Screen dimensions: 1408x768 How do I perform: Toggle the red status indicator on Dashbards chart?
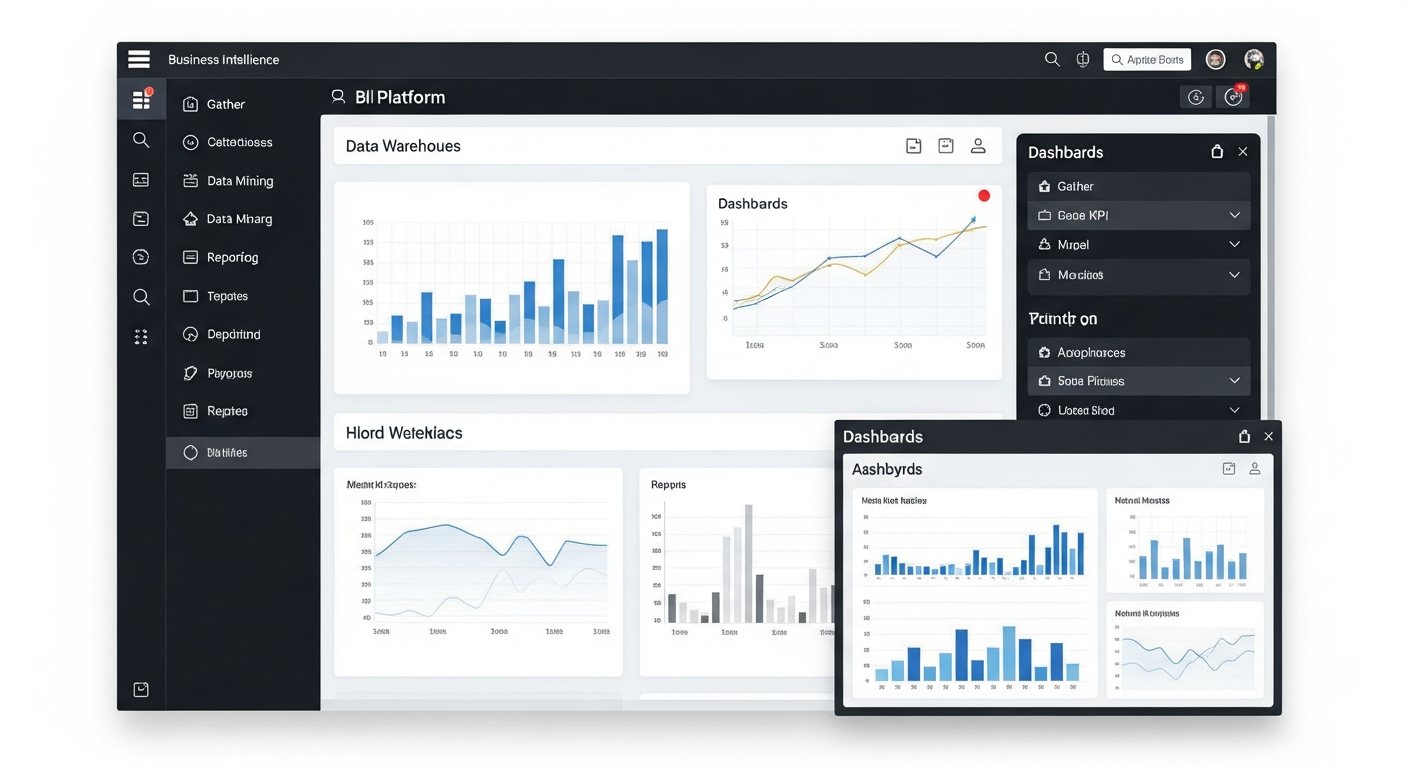coord(983,195)
